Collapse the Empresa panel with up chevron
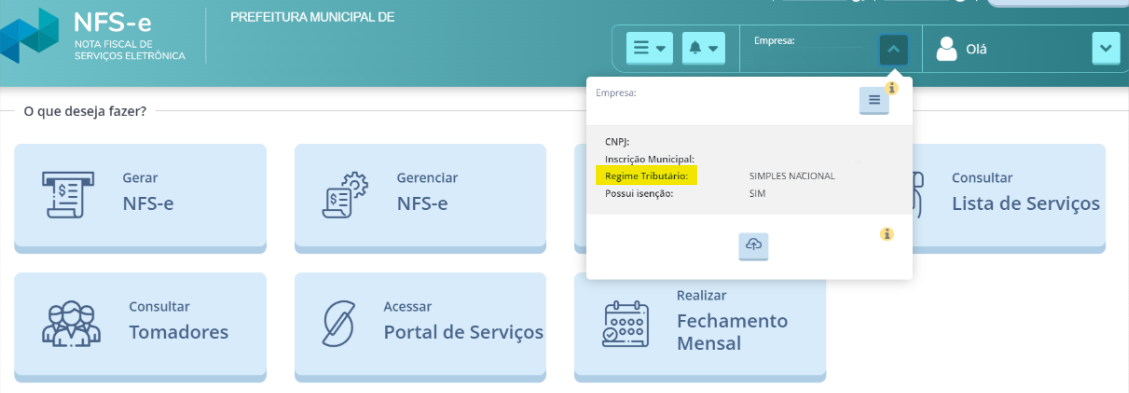Image resolution: width=1129 pixels, height=393 pixels. click(894, 50)
